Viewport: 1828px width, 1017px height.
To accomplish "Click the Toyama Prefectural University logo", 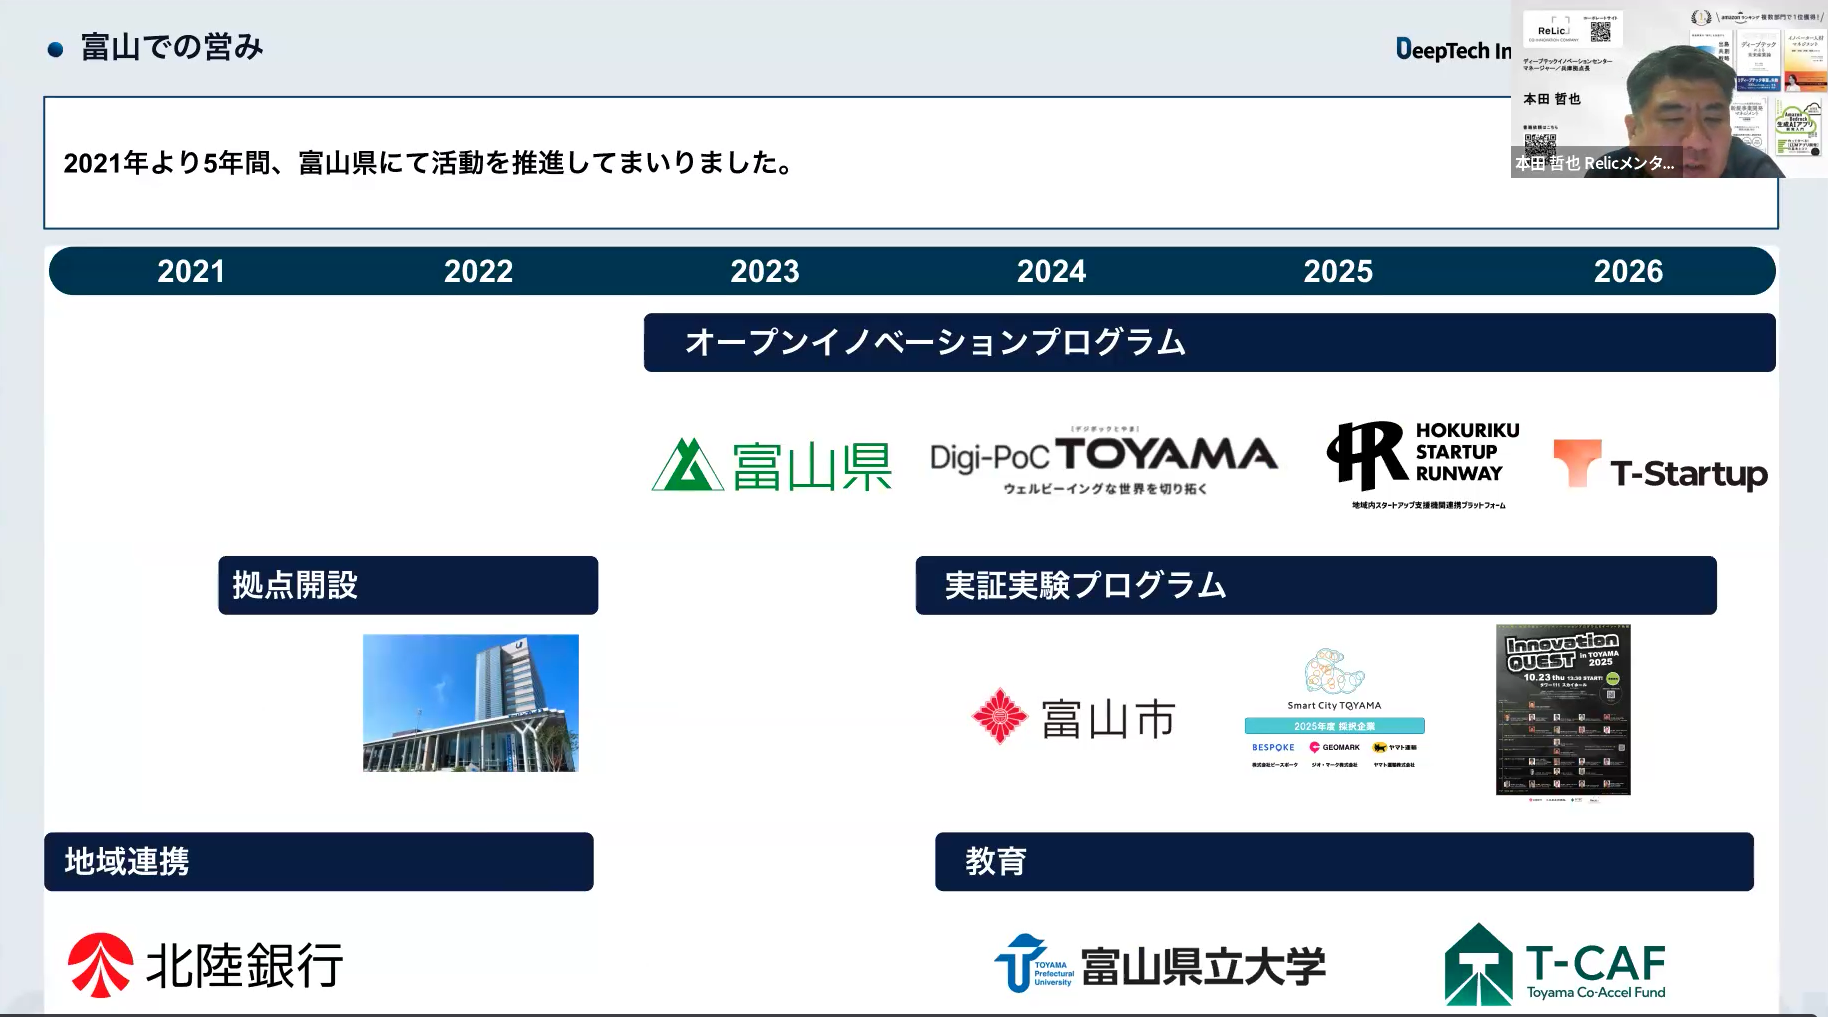I will [x=1160, y=964].
